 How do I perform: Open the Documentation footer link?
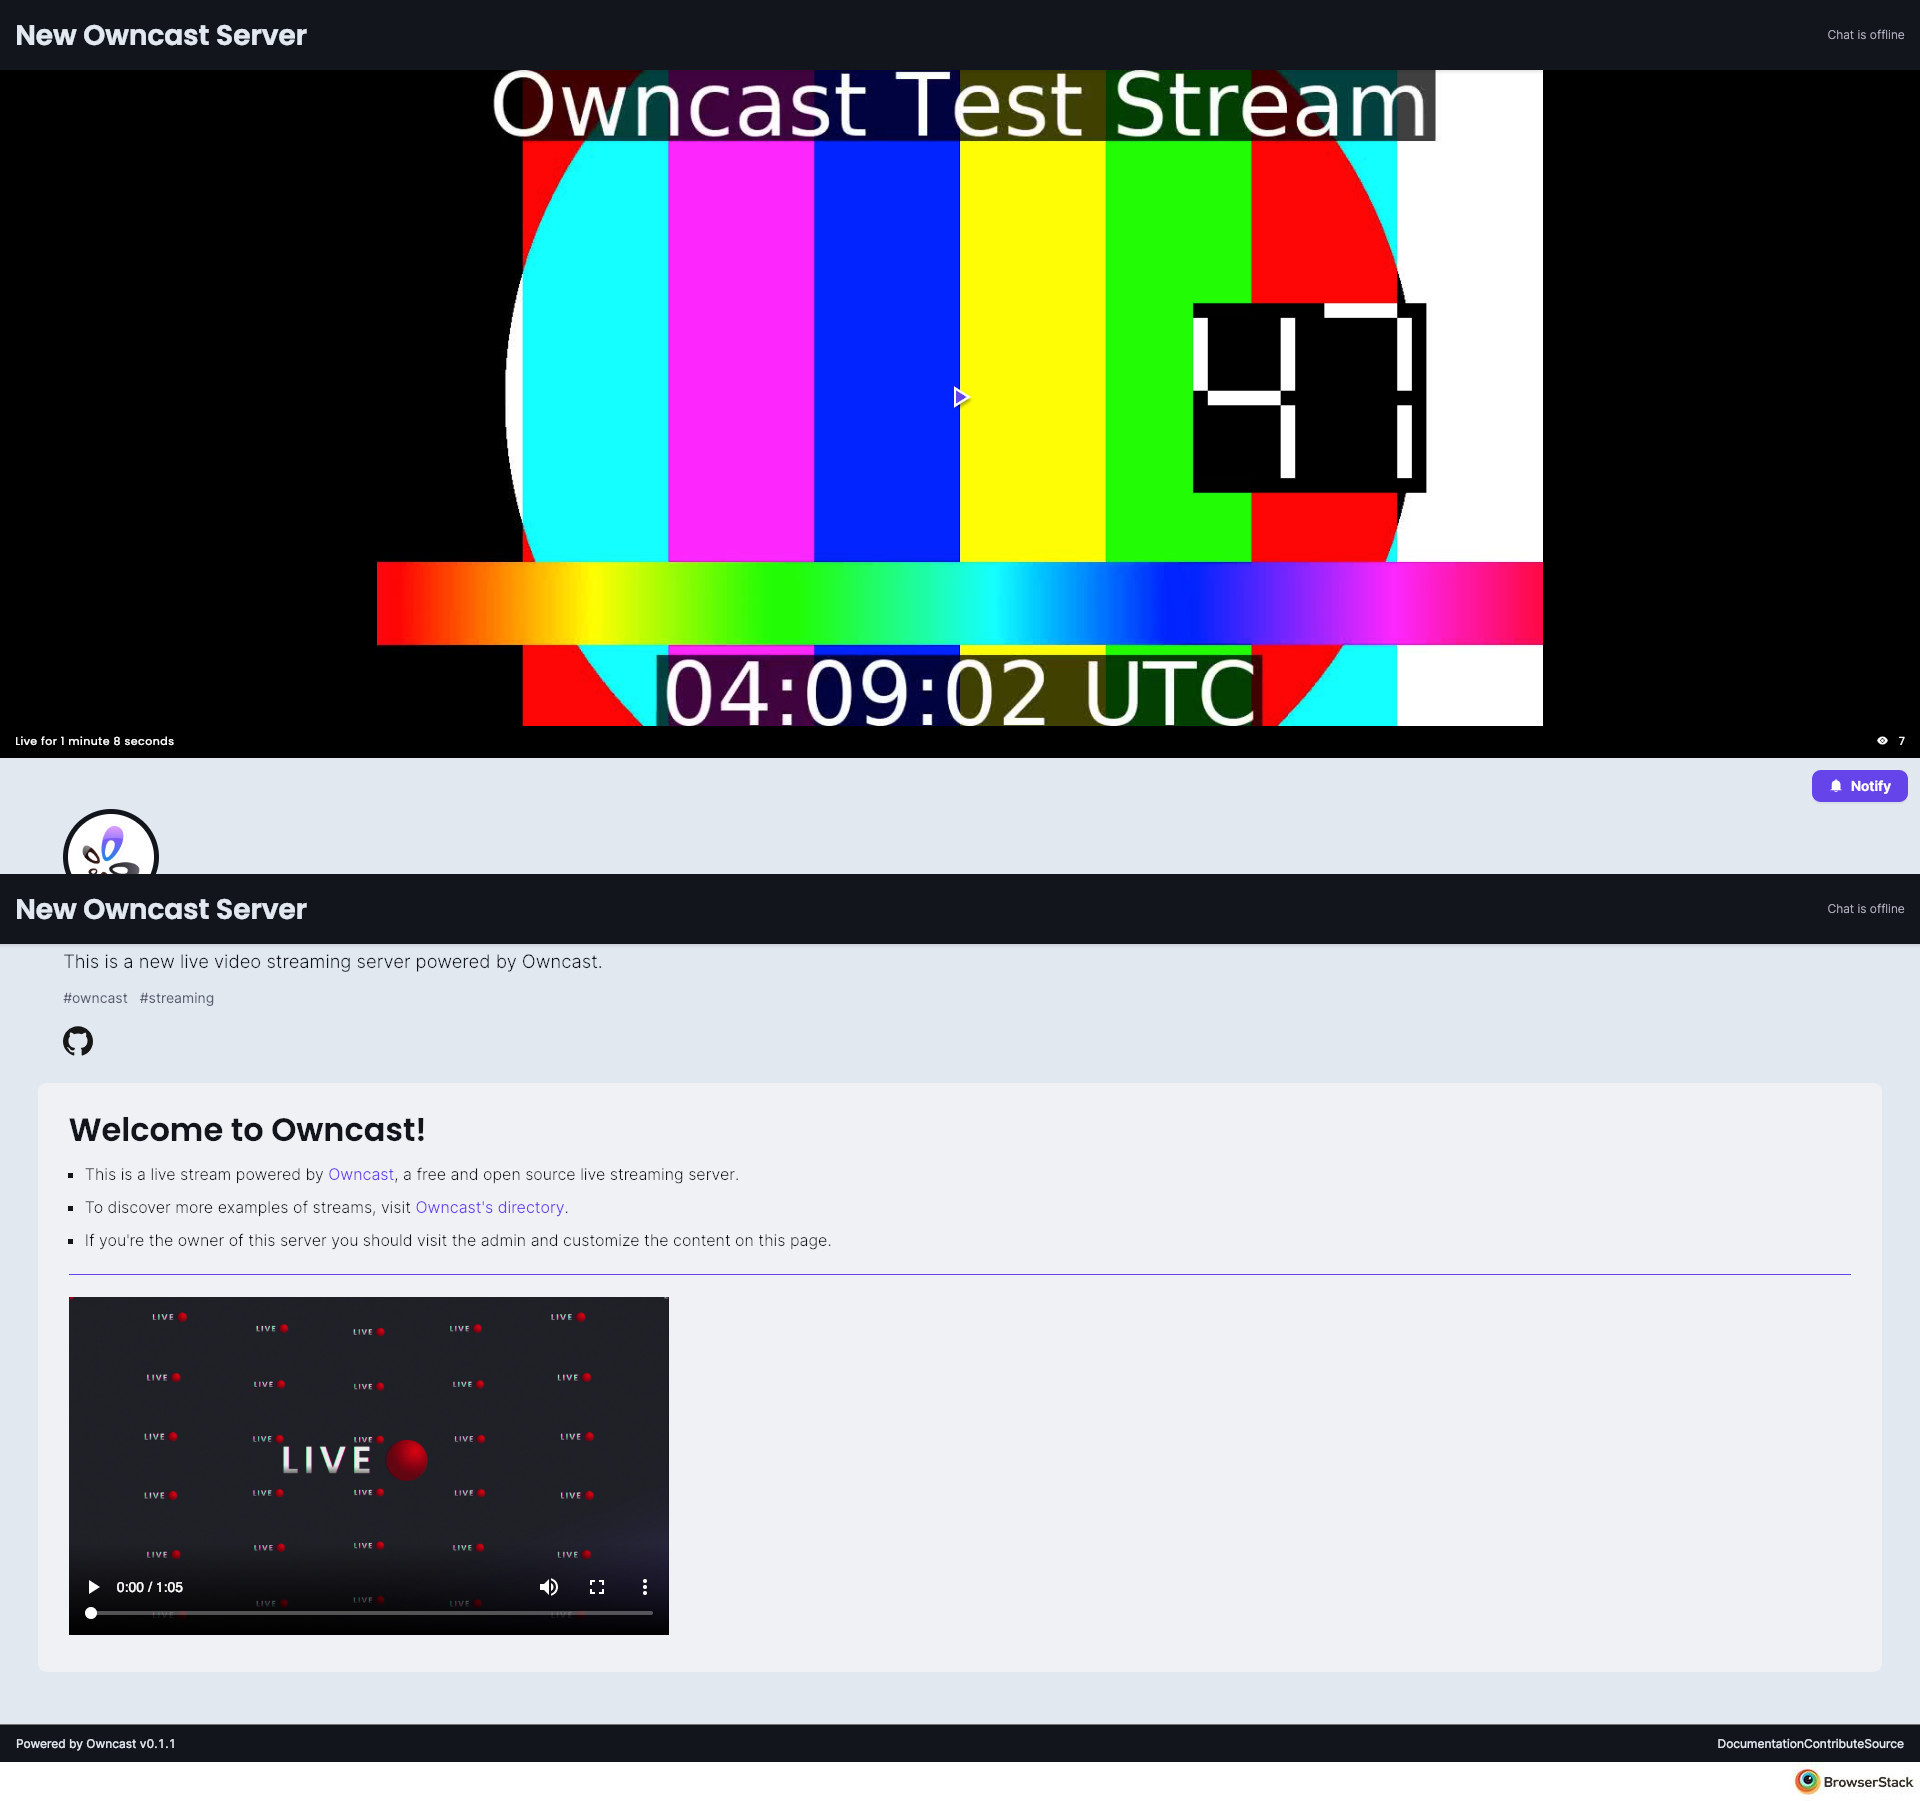click(x=1761, y=1743)
